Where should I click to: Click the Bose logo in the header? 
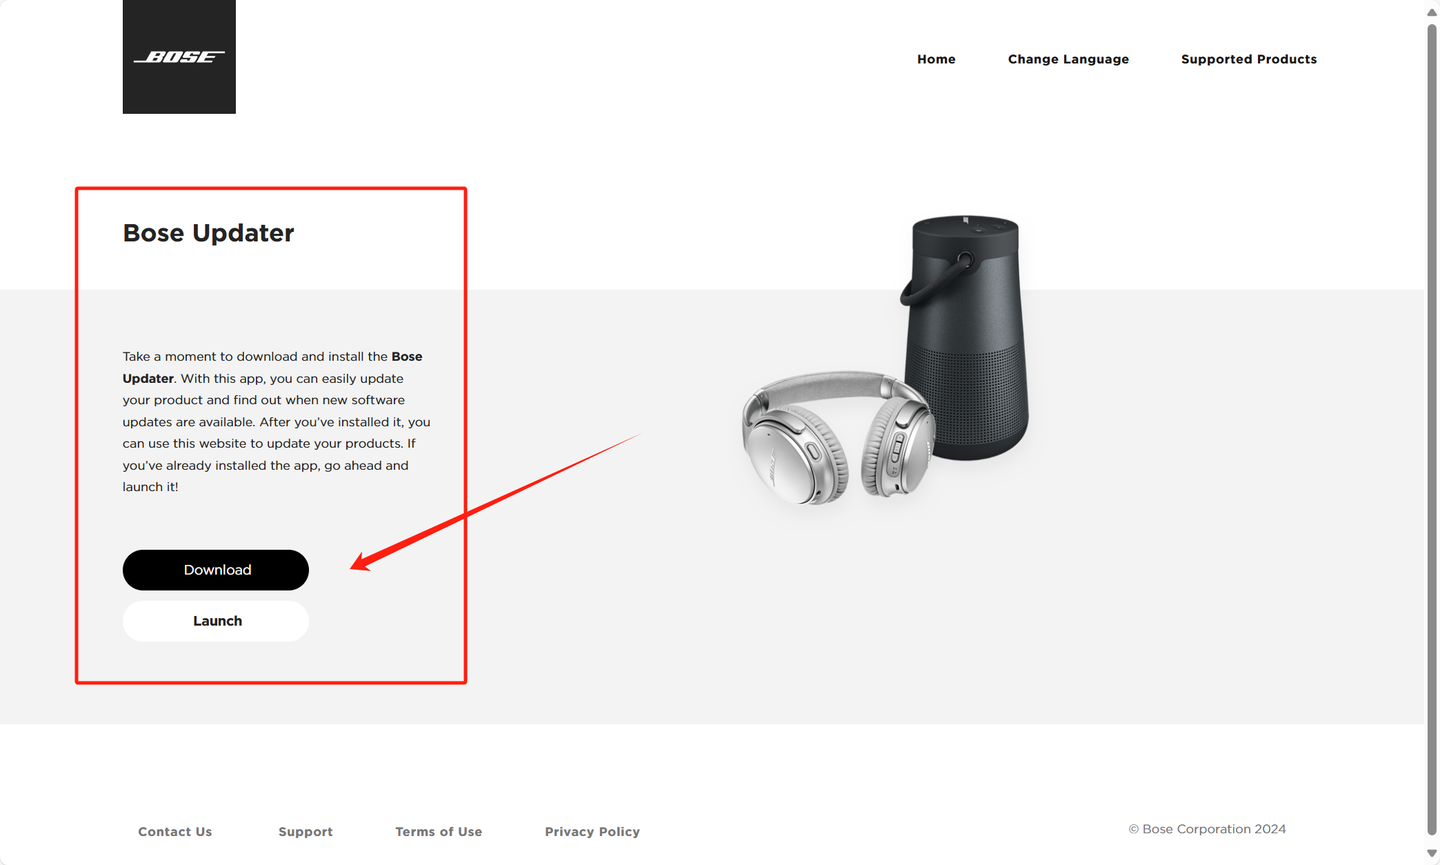point(179,57)
